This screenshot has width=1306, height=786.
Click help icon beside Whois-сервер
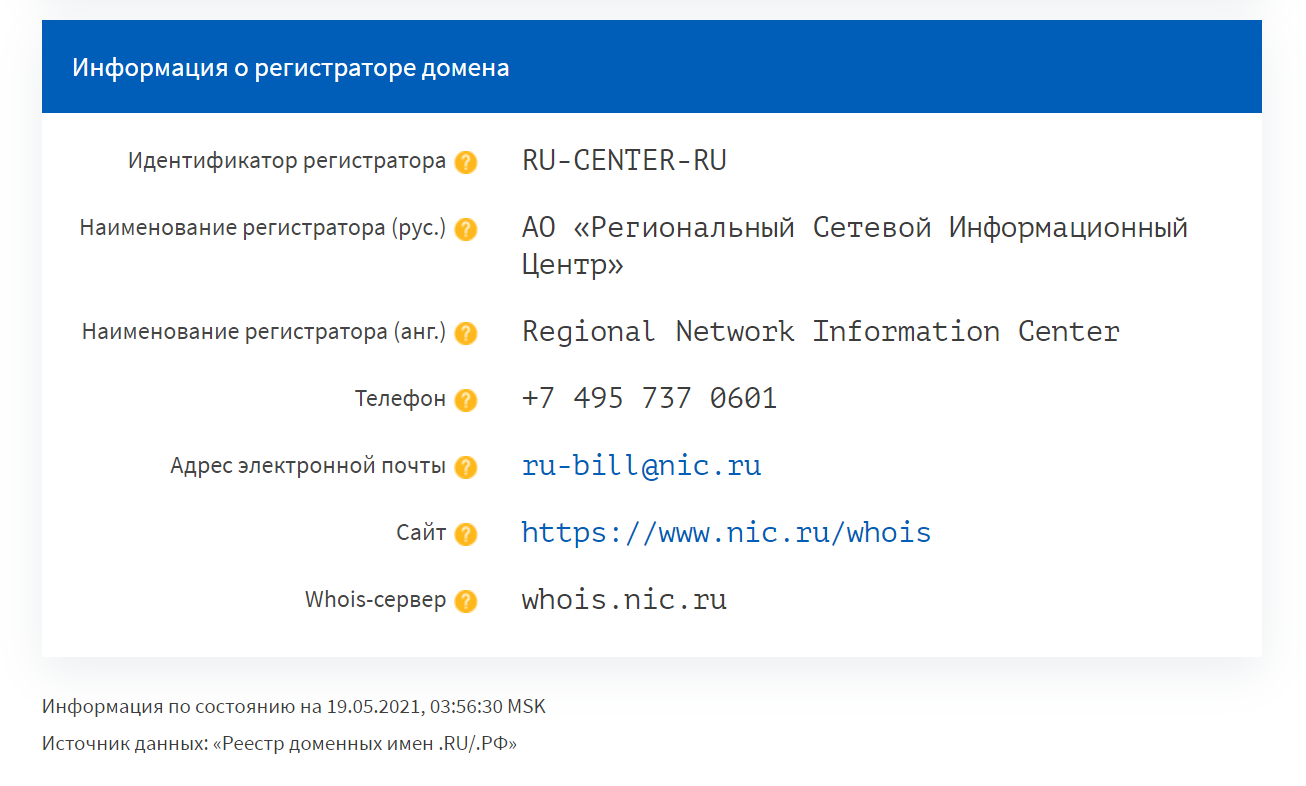(x=466, y=601)
